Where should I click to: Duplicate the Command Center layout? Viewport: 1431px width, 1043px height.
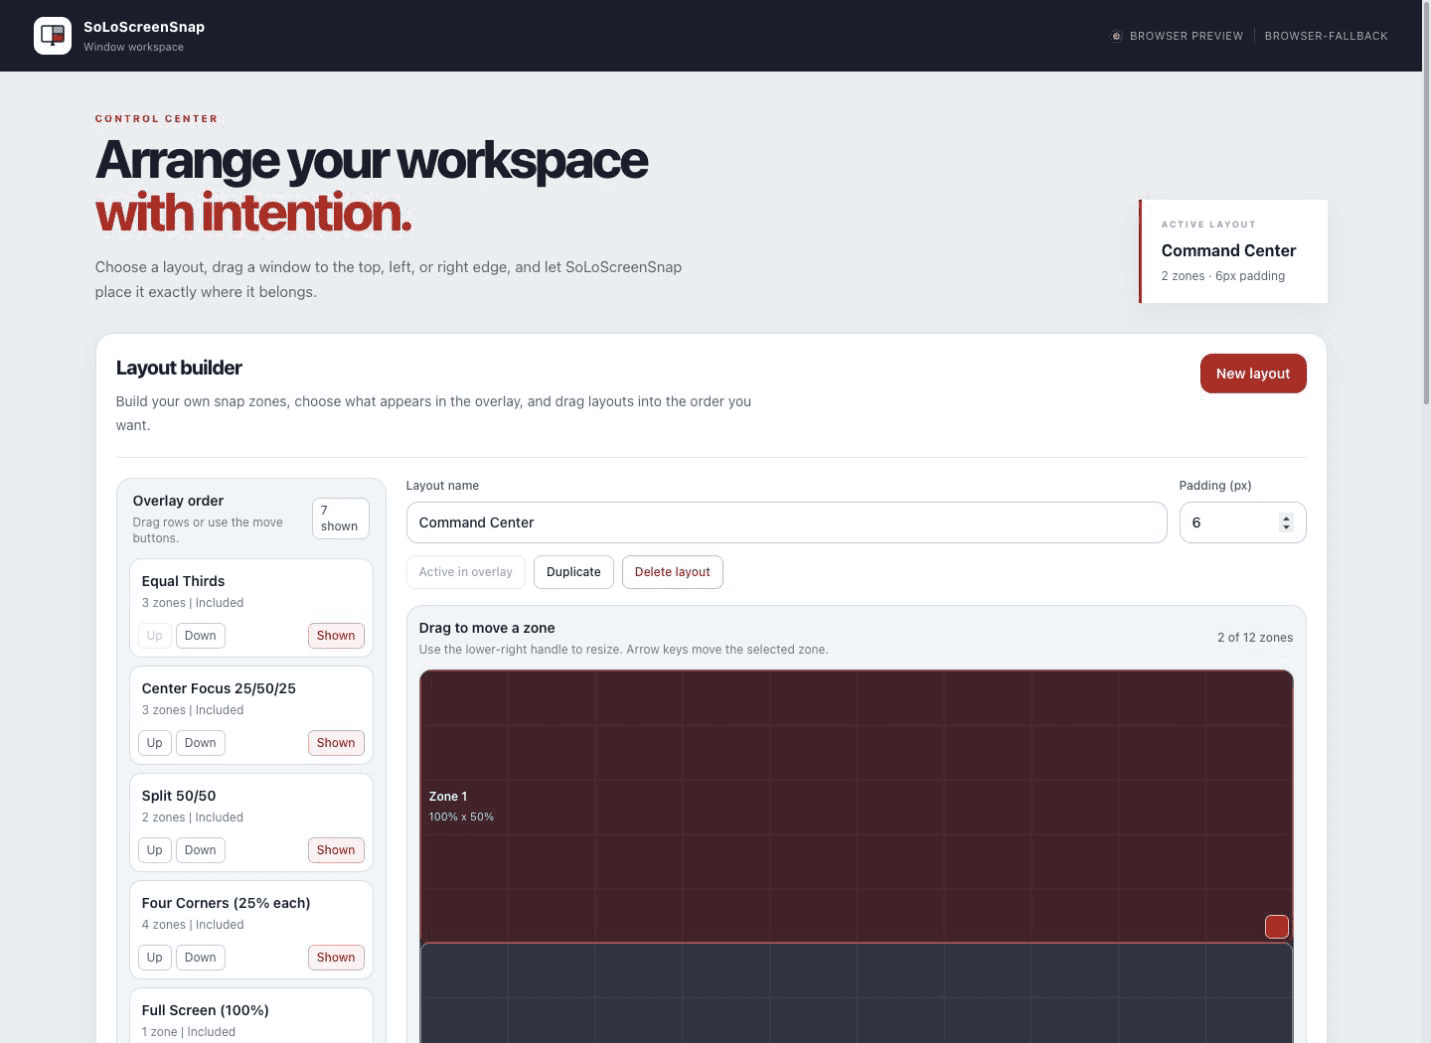click(x=574, y=572)
